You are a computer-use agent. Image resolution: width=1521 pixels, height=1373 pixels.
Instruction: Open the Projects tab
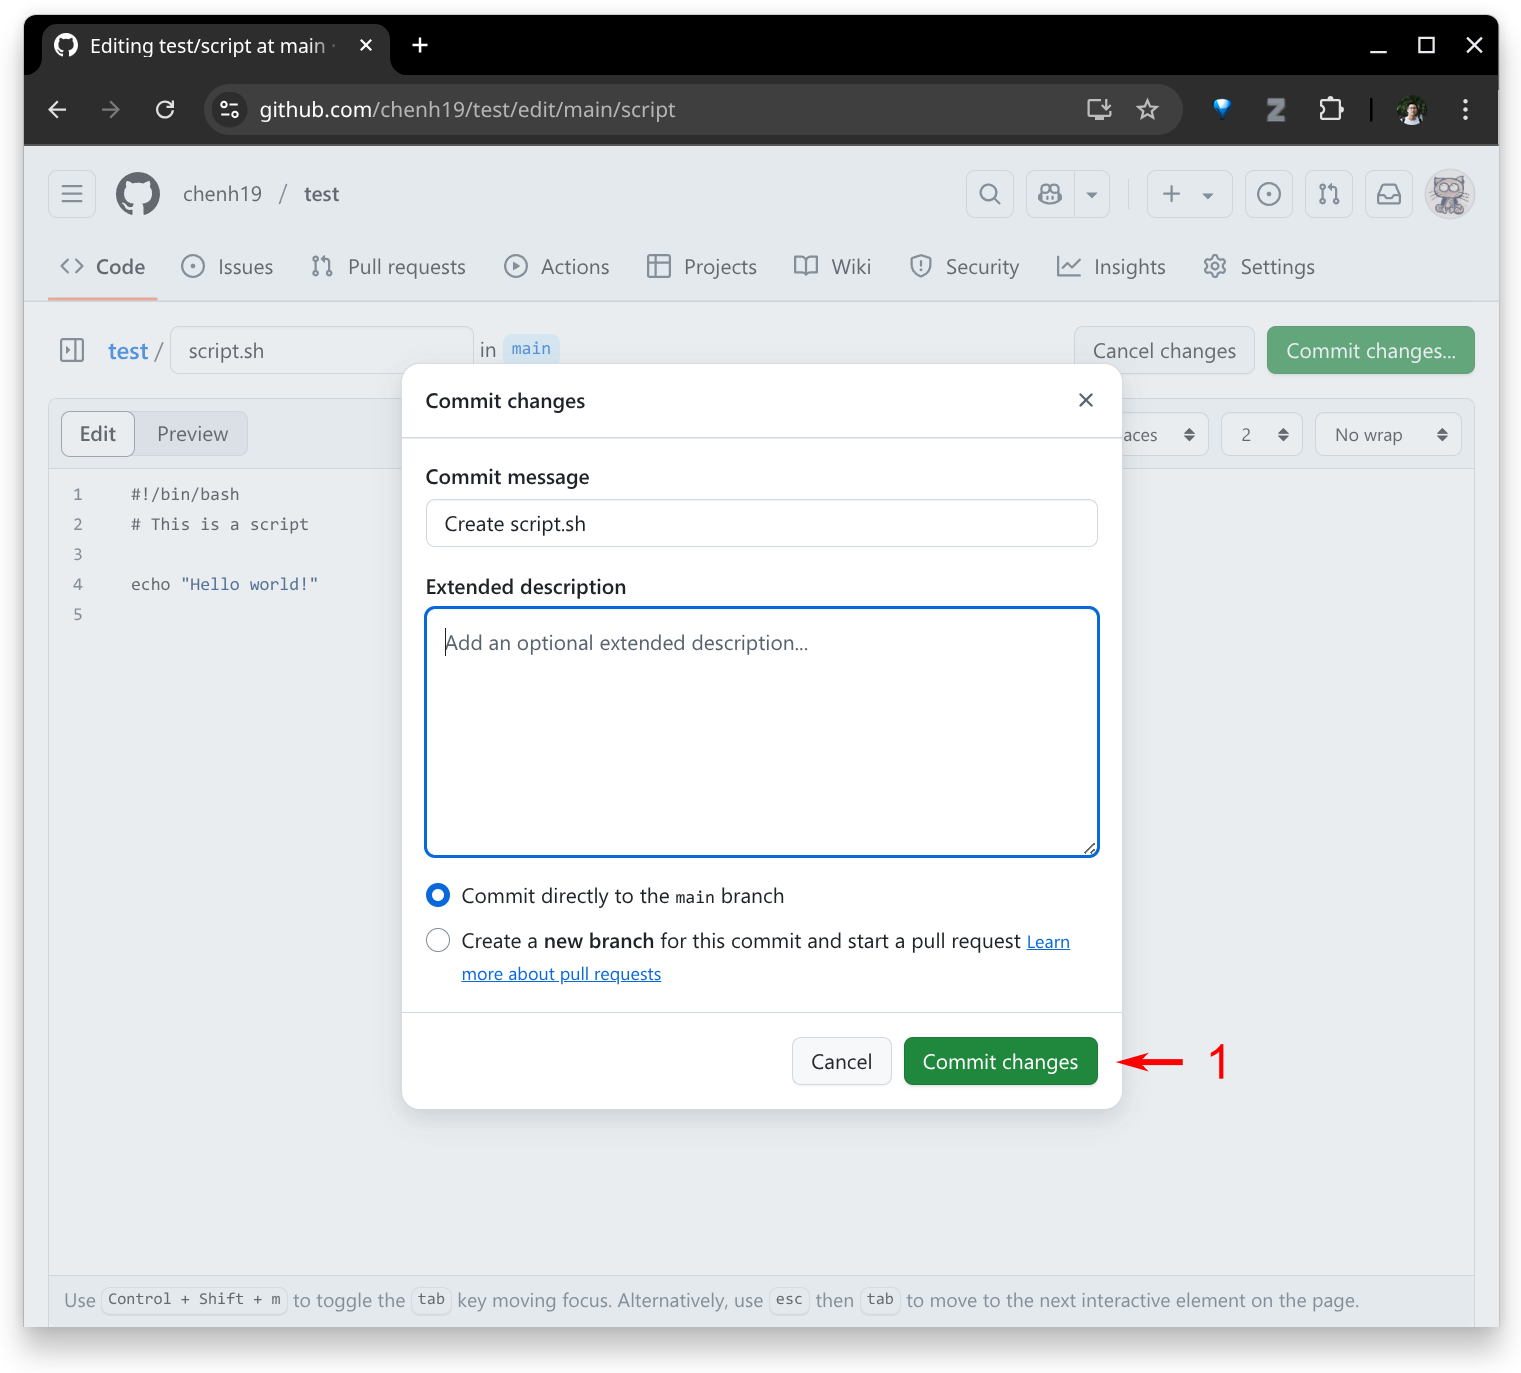[702, 267]
